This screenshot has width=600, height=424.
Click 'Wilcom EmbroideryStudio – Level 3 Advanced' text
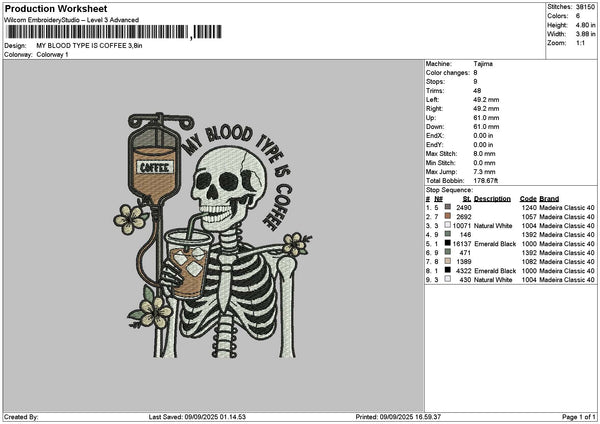(x=71, y=20)
